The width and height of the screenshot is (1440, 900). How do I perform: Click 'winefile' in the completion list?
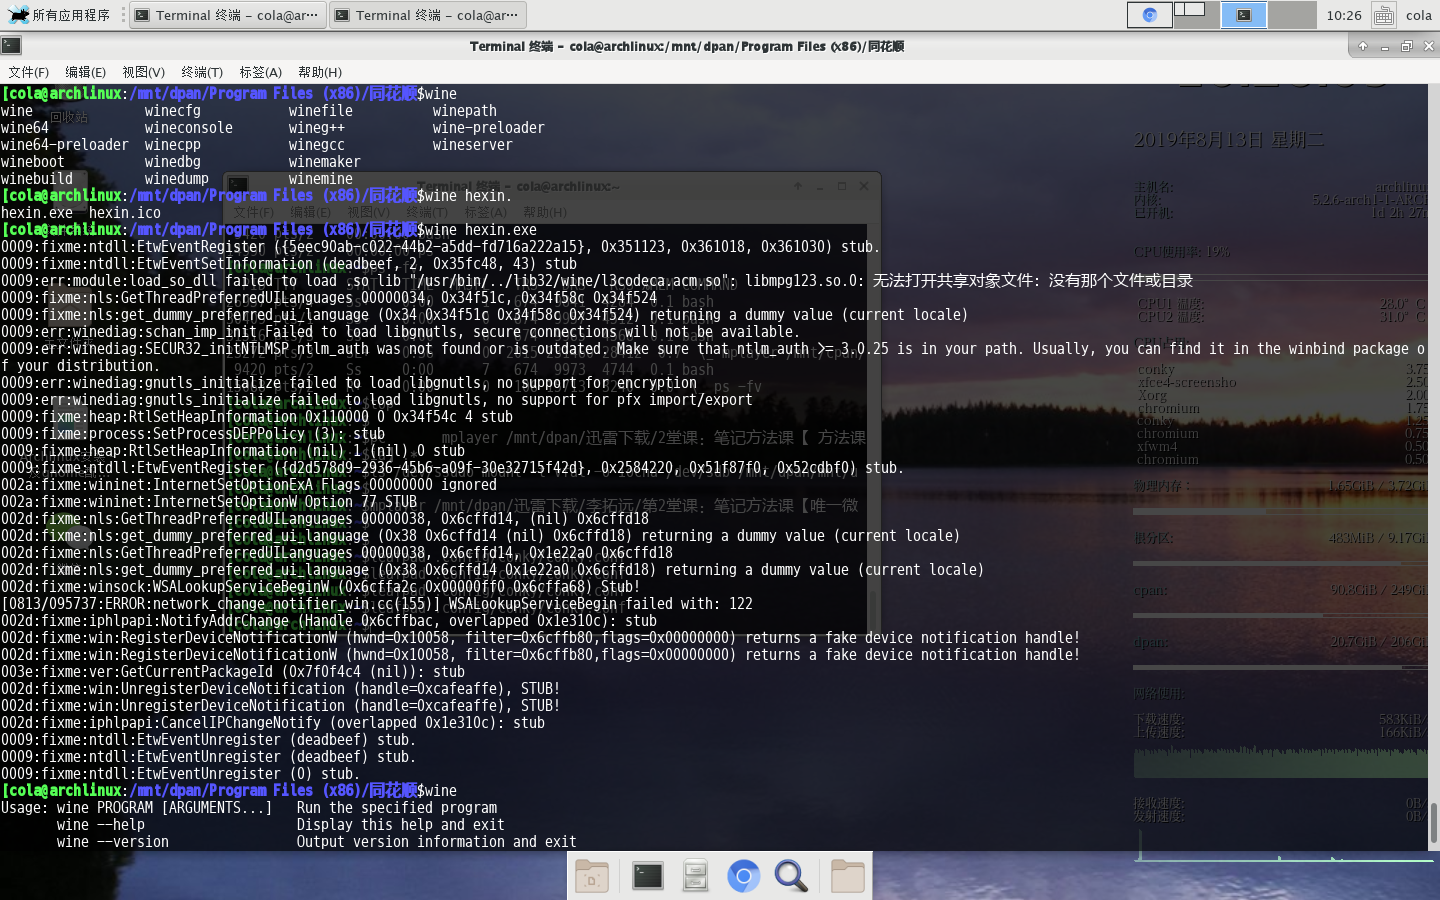[320, 111]
